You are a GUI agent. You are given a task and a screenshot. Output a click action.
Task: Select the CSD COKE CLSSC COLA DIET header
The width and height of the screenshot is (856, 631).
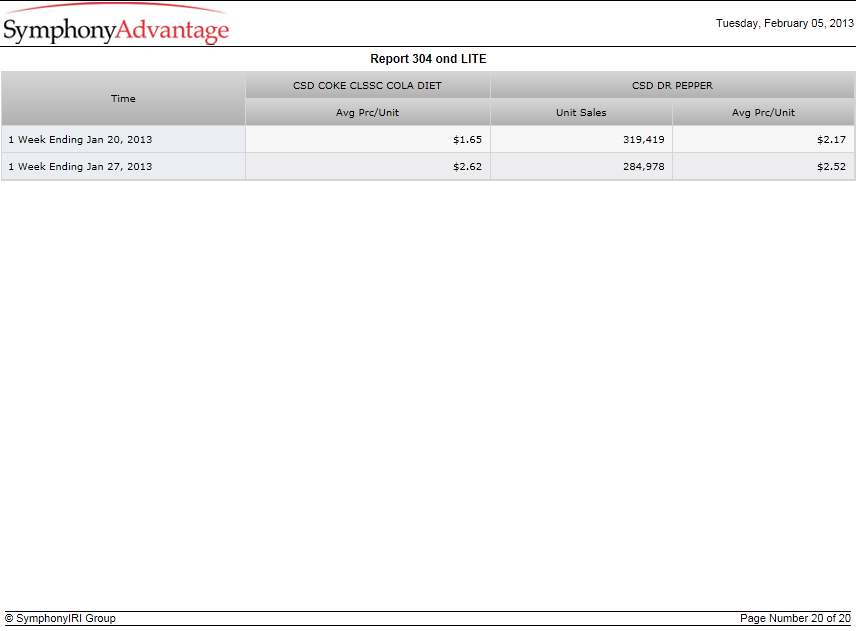point(367,86)
